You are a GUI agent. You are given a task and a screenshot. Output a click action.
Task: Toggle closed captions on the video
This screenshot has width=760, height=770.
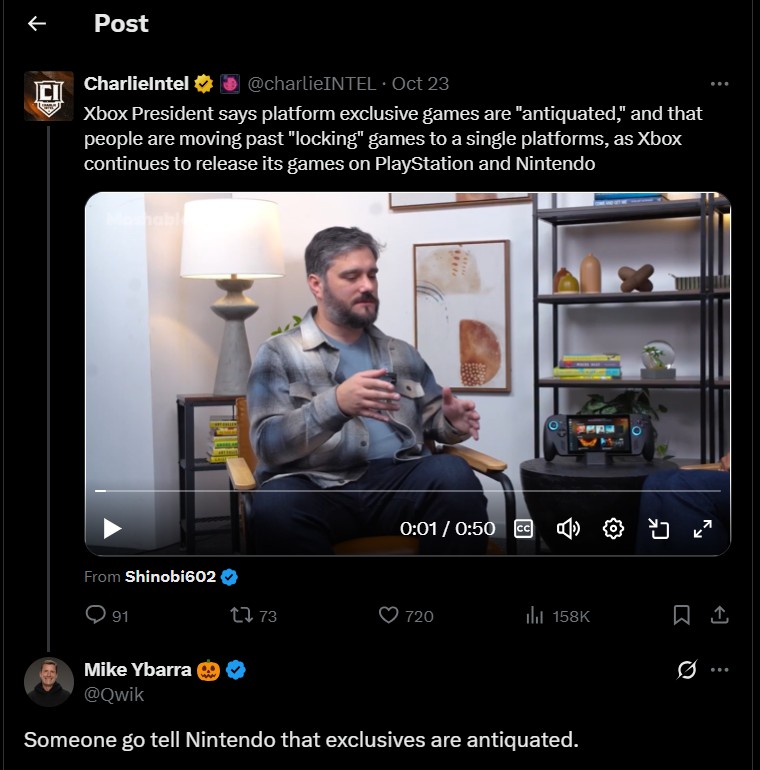tap(523, 528)
